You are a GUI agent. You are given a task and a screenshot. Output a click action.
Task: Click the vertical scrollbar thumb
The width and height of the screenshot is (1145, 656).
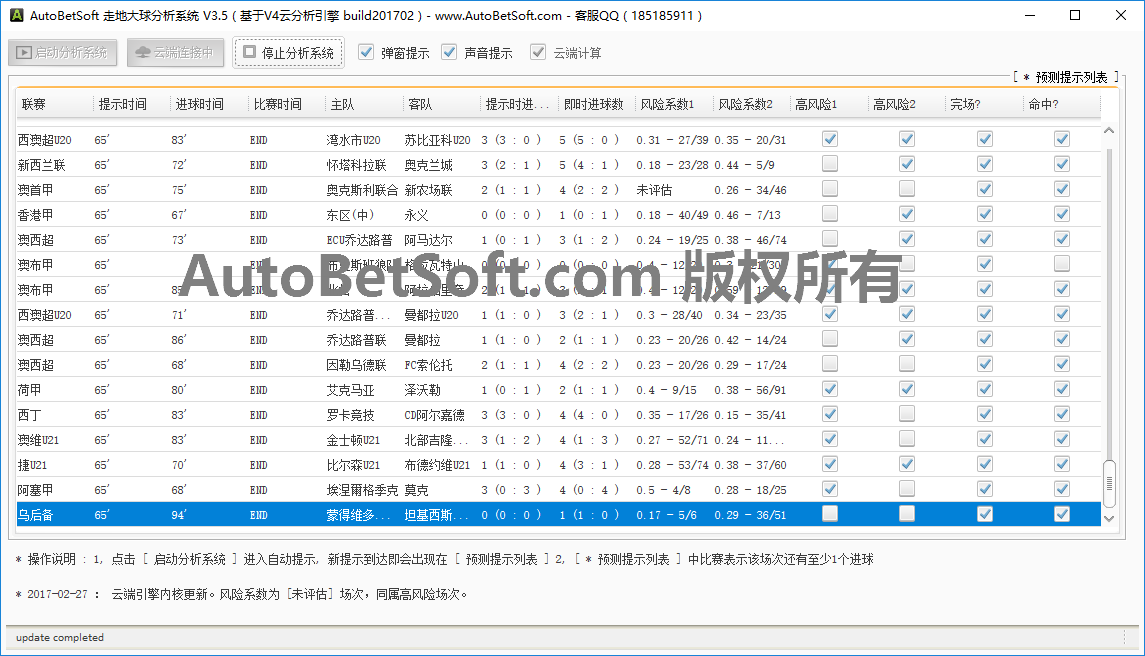coord(1108,484)
